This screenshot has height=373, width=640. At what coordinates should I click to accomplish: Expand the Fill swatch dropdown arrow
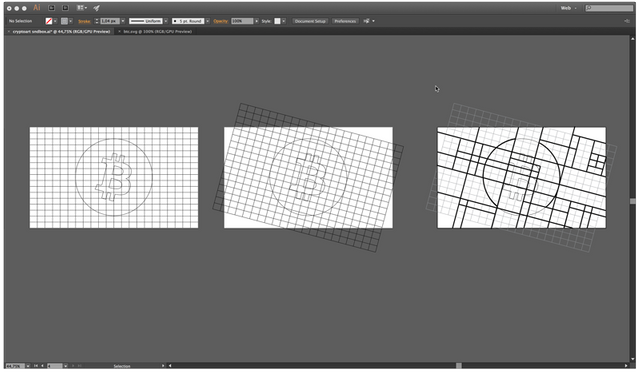(x=56, y=21)
